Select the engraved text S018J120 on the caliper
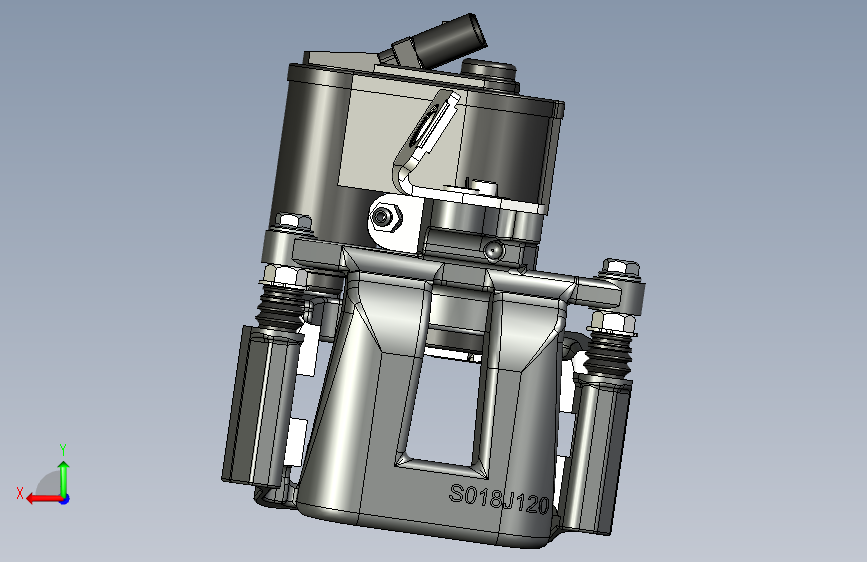Viewport: 867px width, 562px height. pyautogui.click(x=499, y=499)
